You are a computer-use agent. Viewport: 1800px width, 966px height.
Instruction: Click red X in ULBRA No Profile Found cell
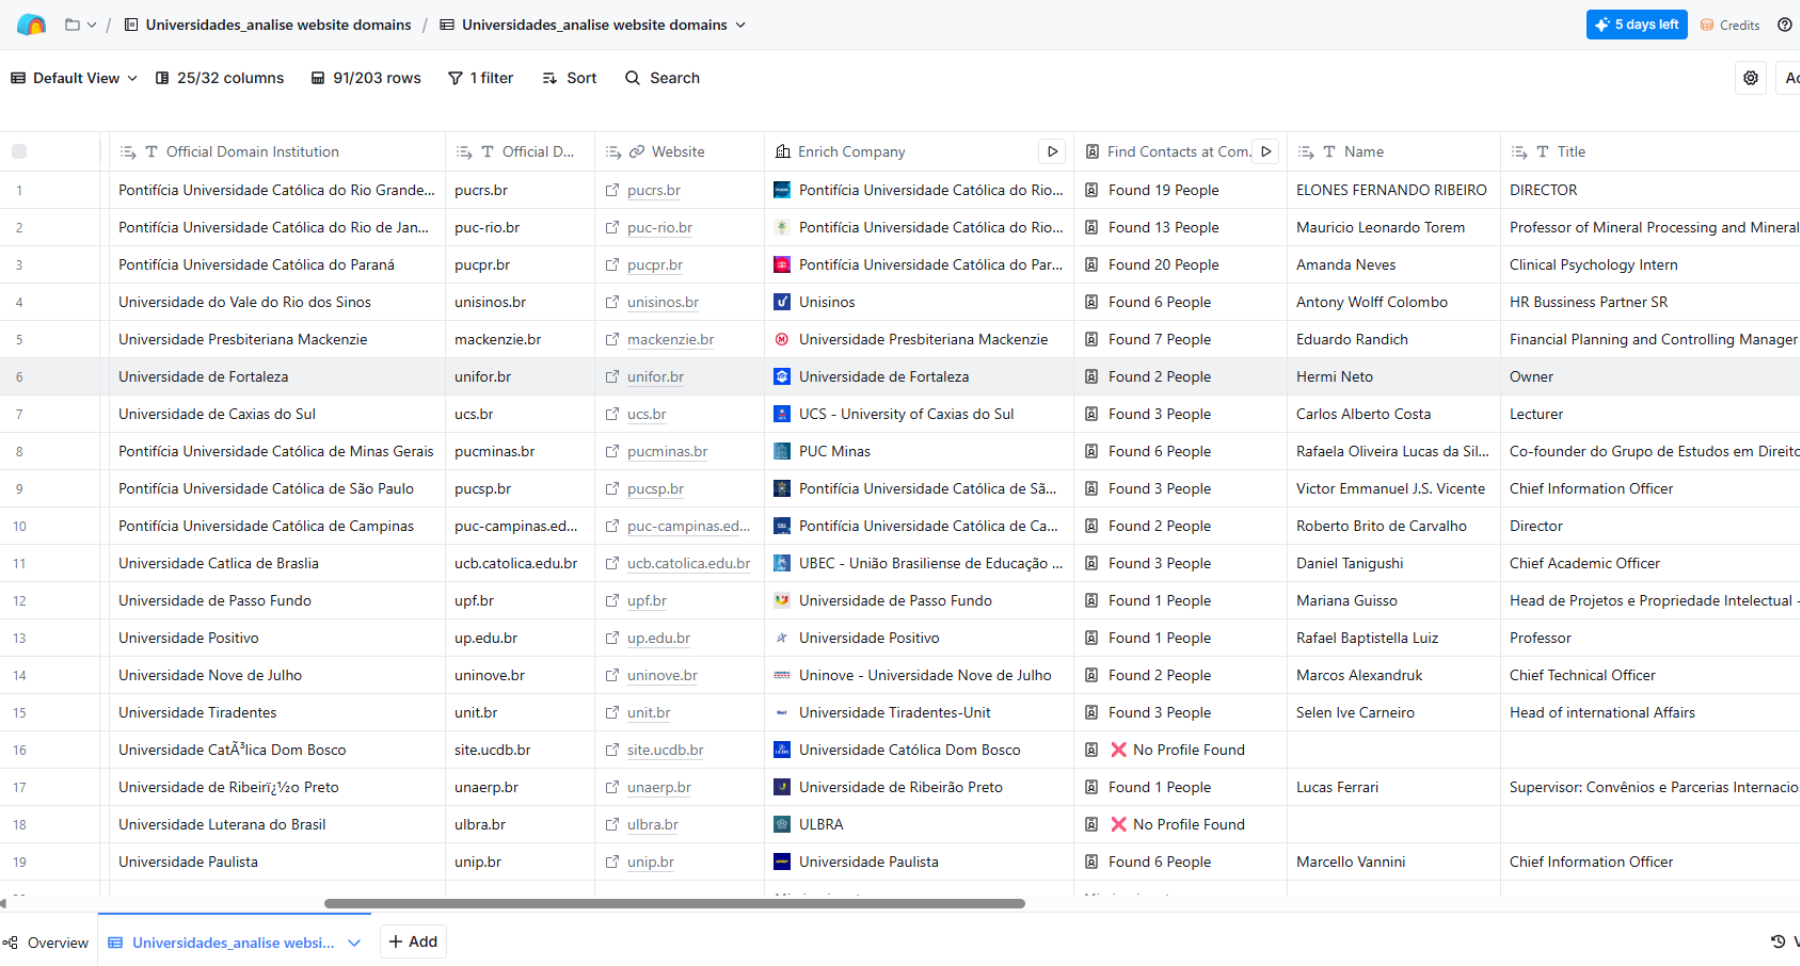coord(1119,825)
